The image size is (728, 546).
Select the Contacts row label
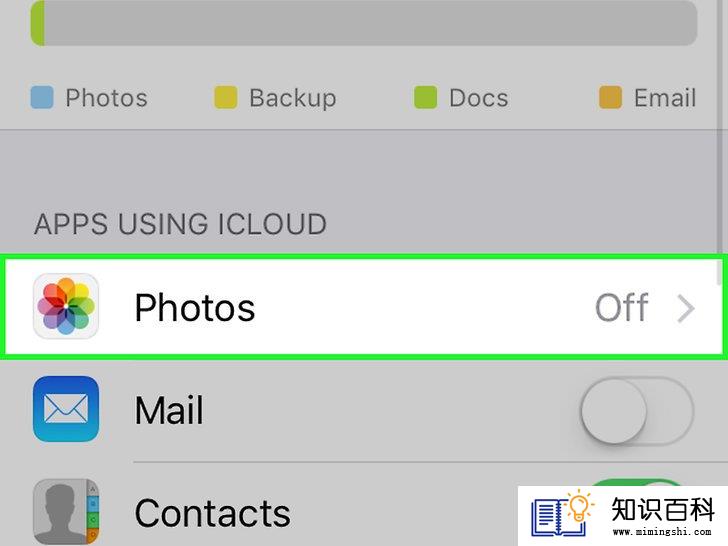[x=213, y=513]
